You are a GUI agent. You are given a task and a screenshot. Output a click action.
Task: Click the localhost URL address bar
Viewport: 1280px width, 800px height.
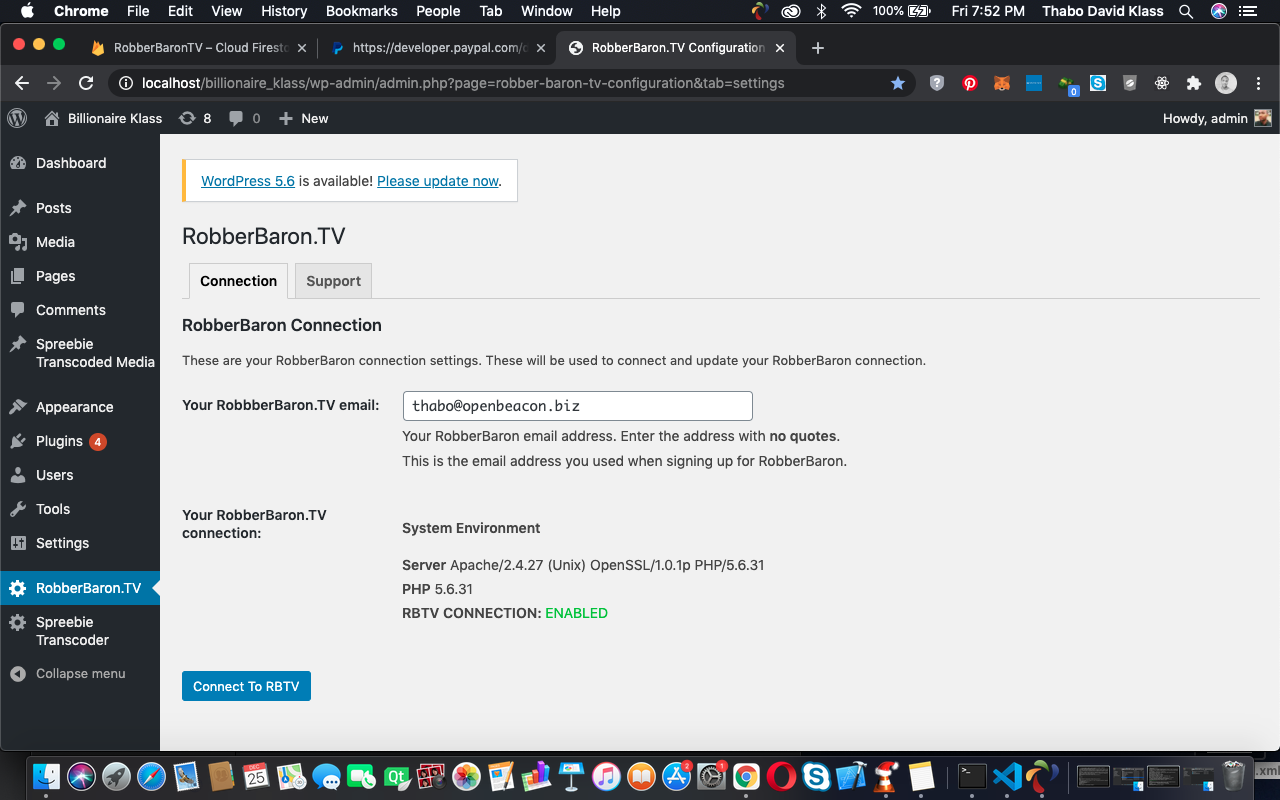tap(462, 83)
